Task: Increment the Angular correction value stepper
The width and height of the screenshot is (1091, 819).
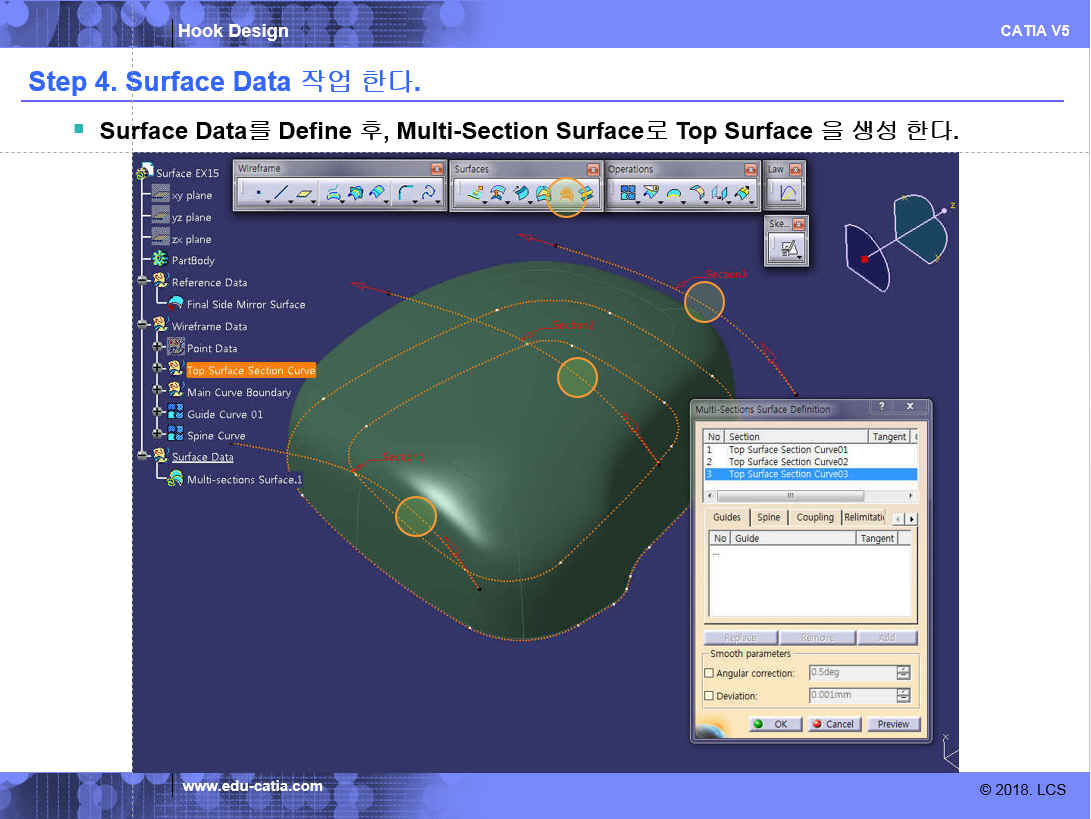Action: (x=903, y=669)
